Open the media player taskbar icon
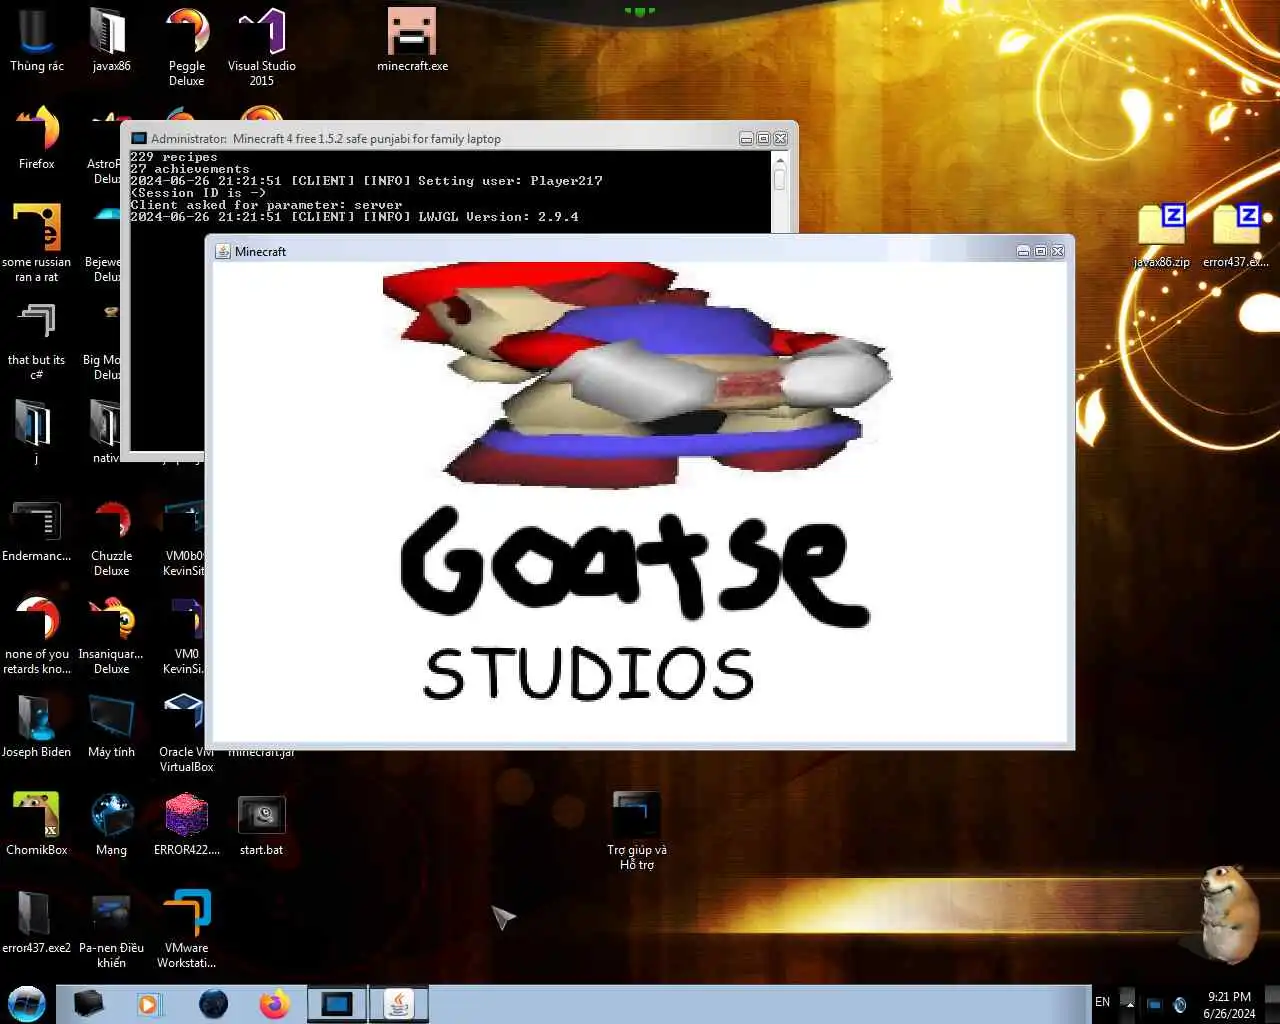 point(149,1003)
